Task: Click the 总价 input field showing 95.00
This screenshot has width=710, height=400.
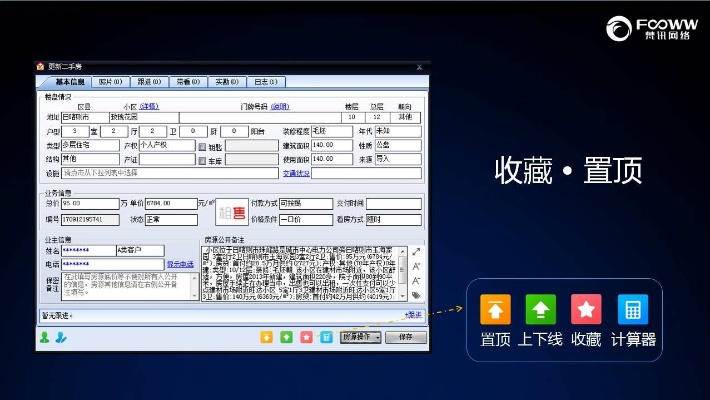Action: 90,203
